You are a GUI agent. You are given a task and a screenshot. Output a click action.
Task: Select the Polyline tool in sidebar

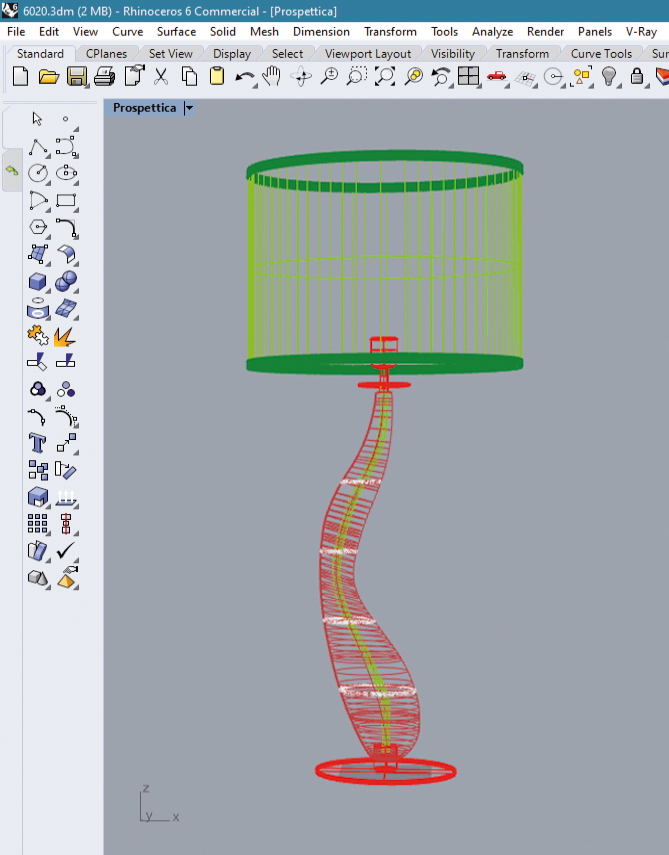pyautogui.click(x=38, y=147)
